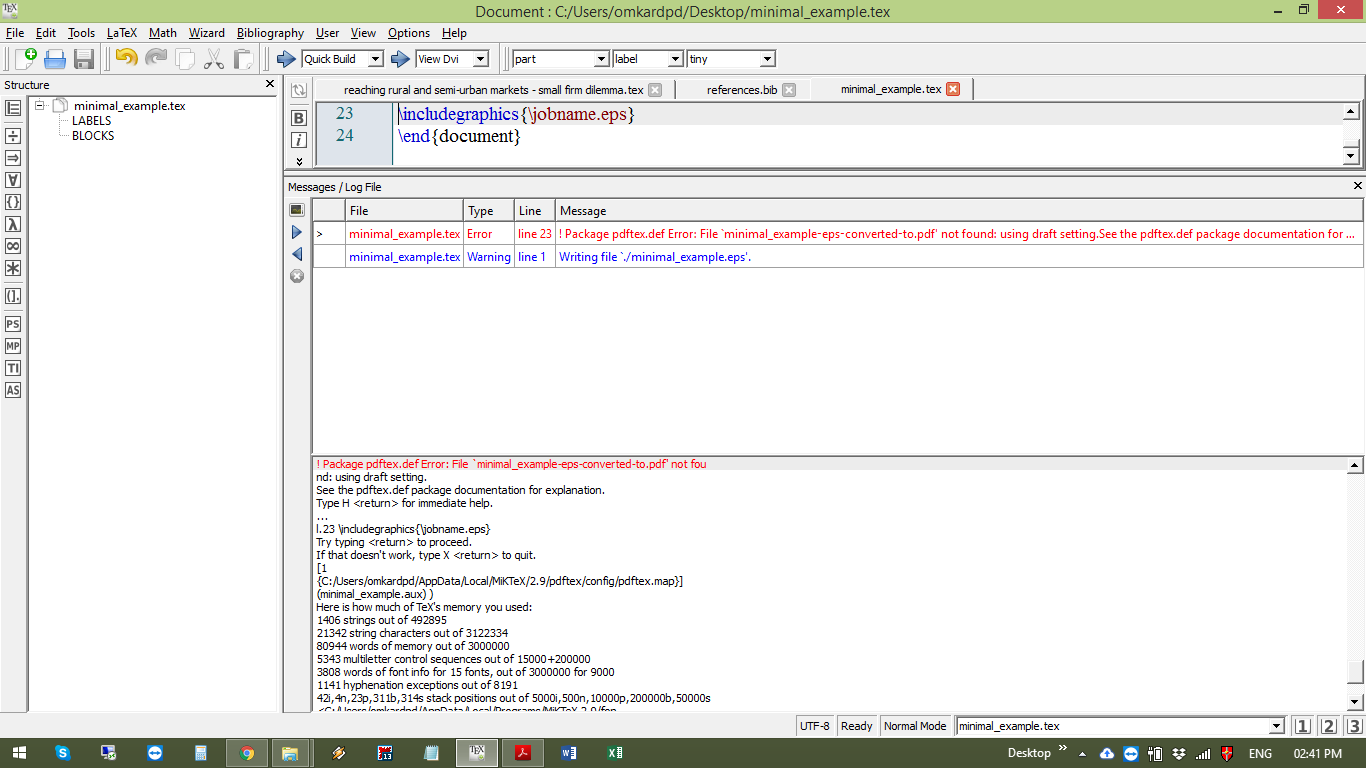Image resolution: width=1366 pixels, height=768 pixels.
Task: Paste using the clipboard icon
Action: (x=243, y=58)
